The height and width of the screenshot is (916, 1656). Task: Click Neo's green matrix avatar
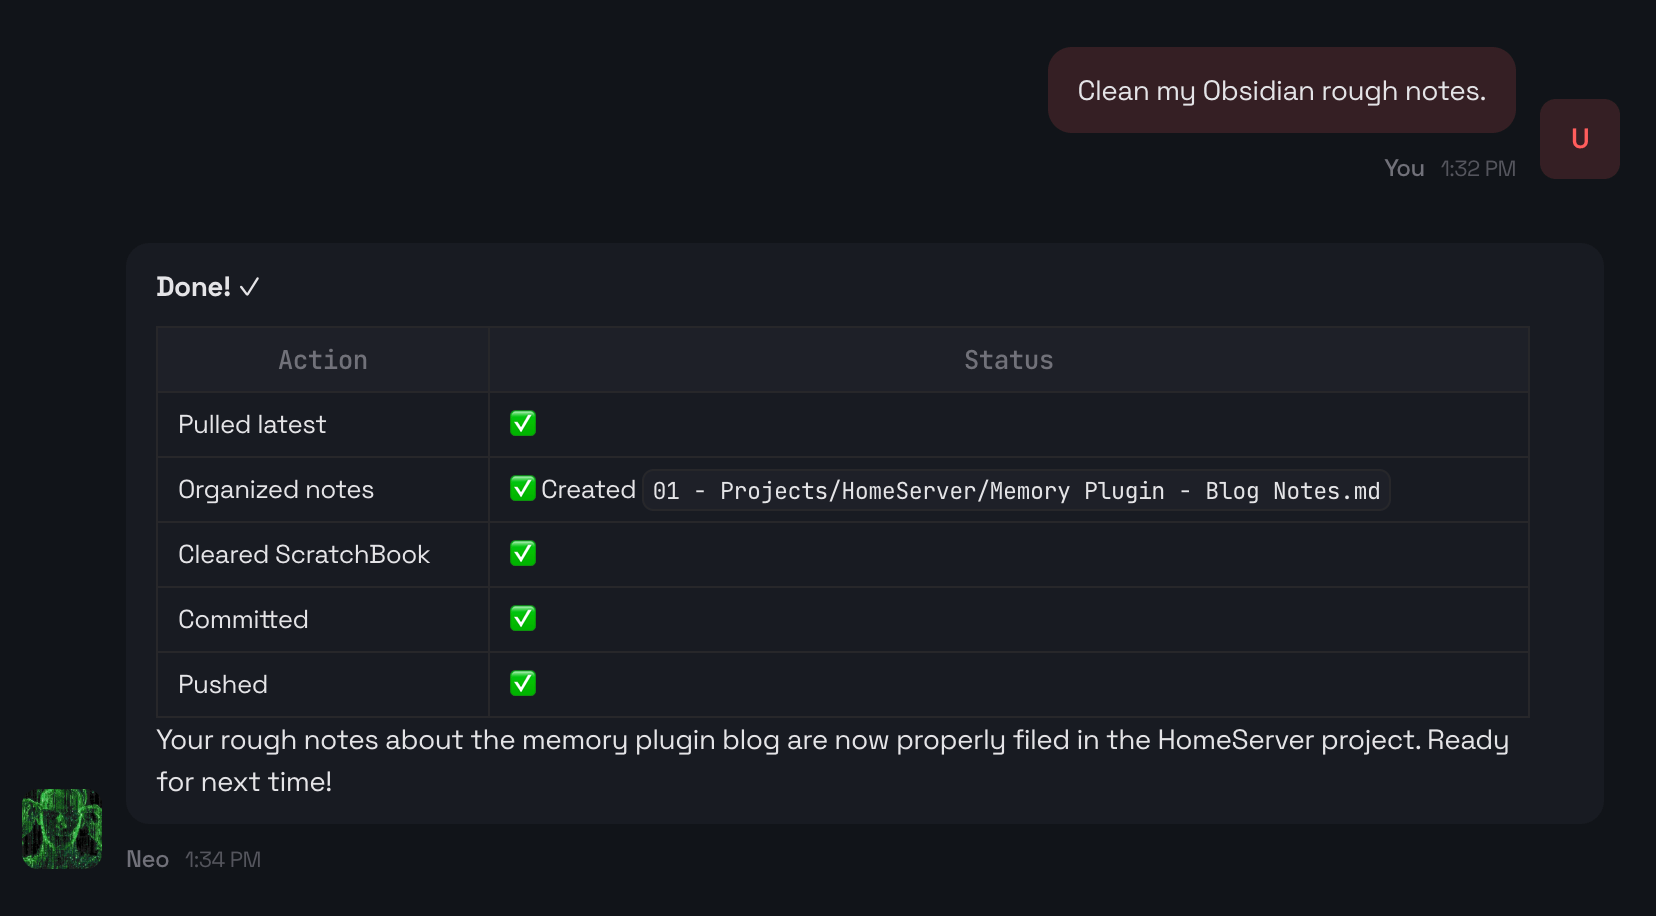pyautogui.click(x=62, y=829)
